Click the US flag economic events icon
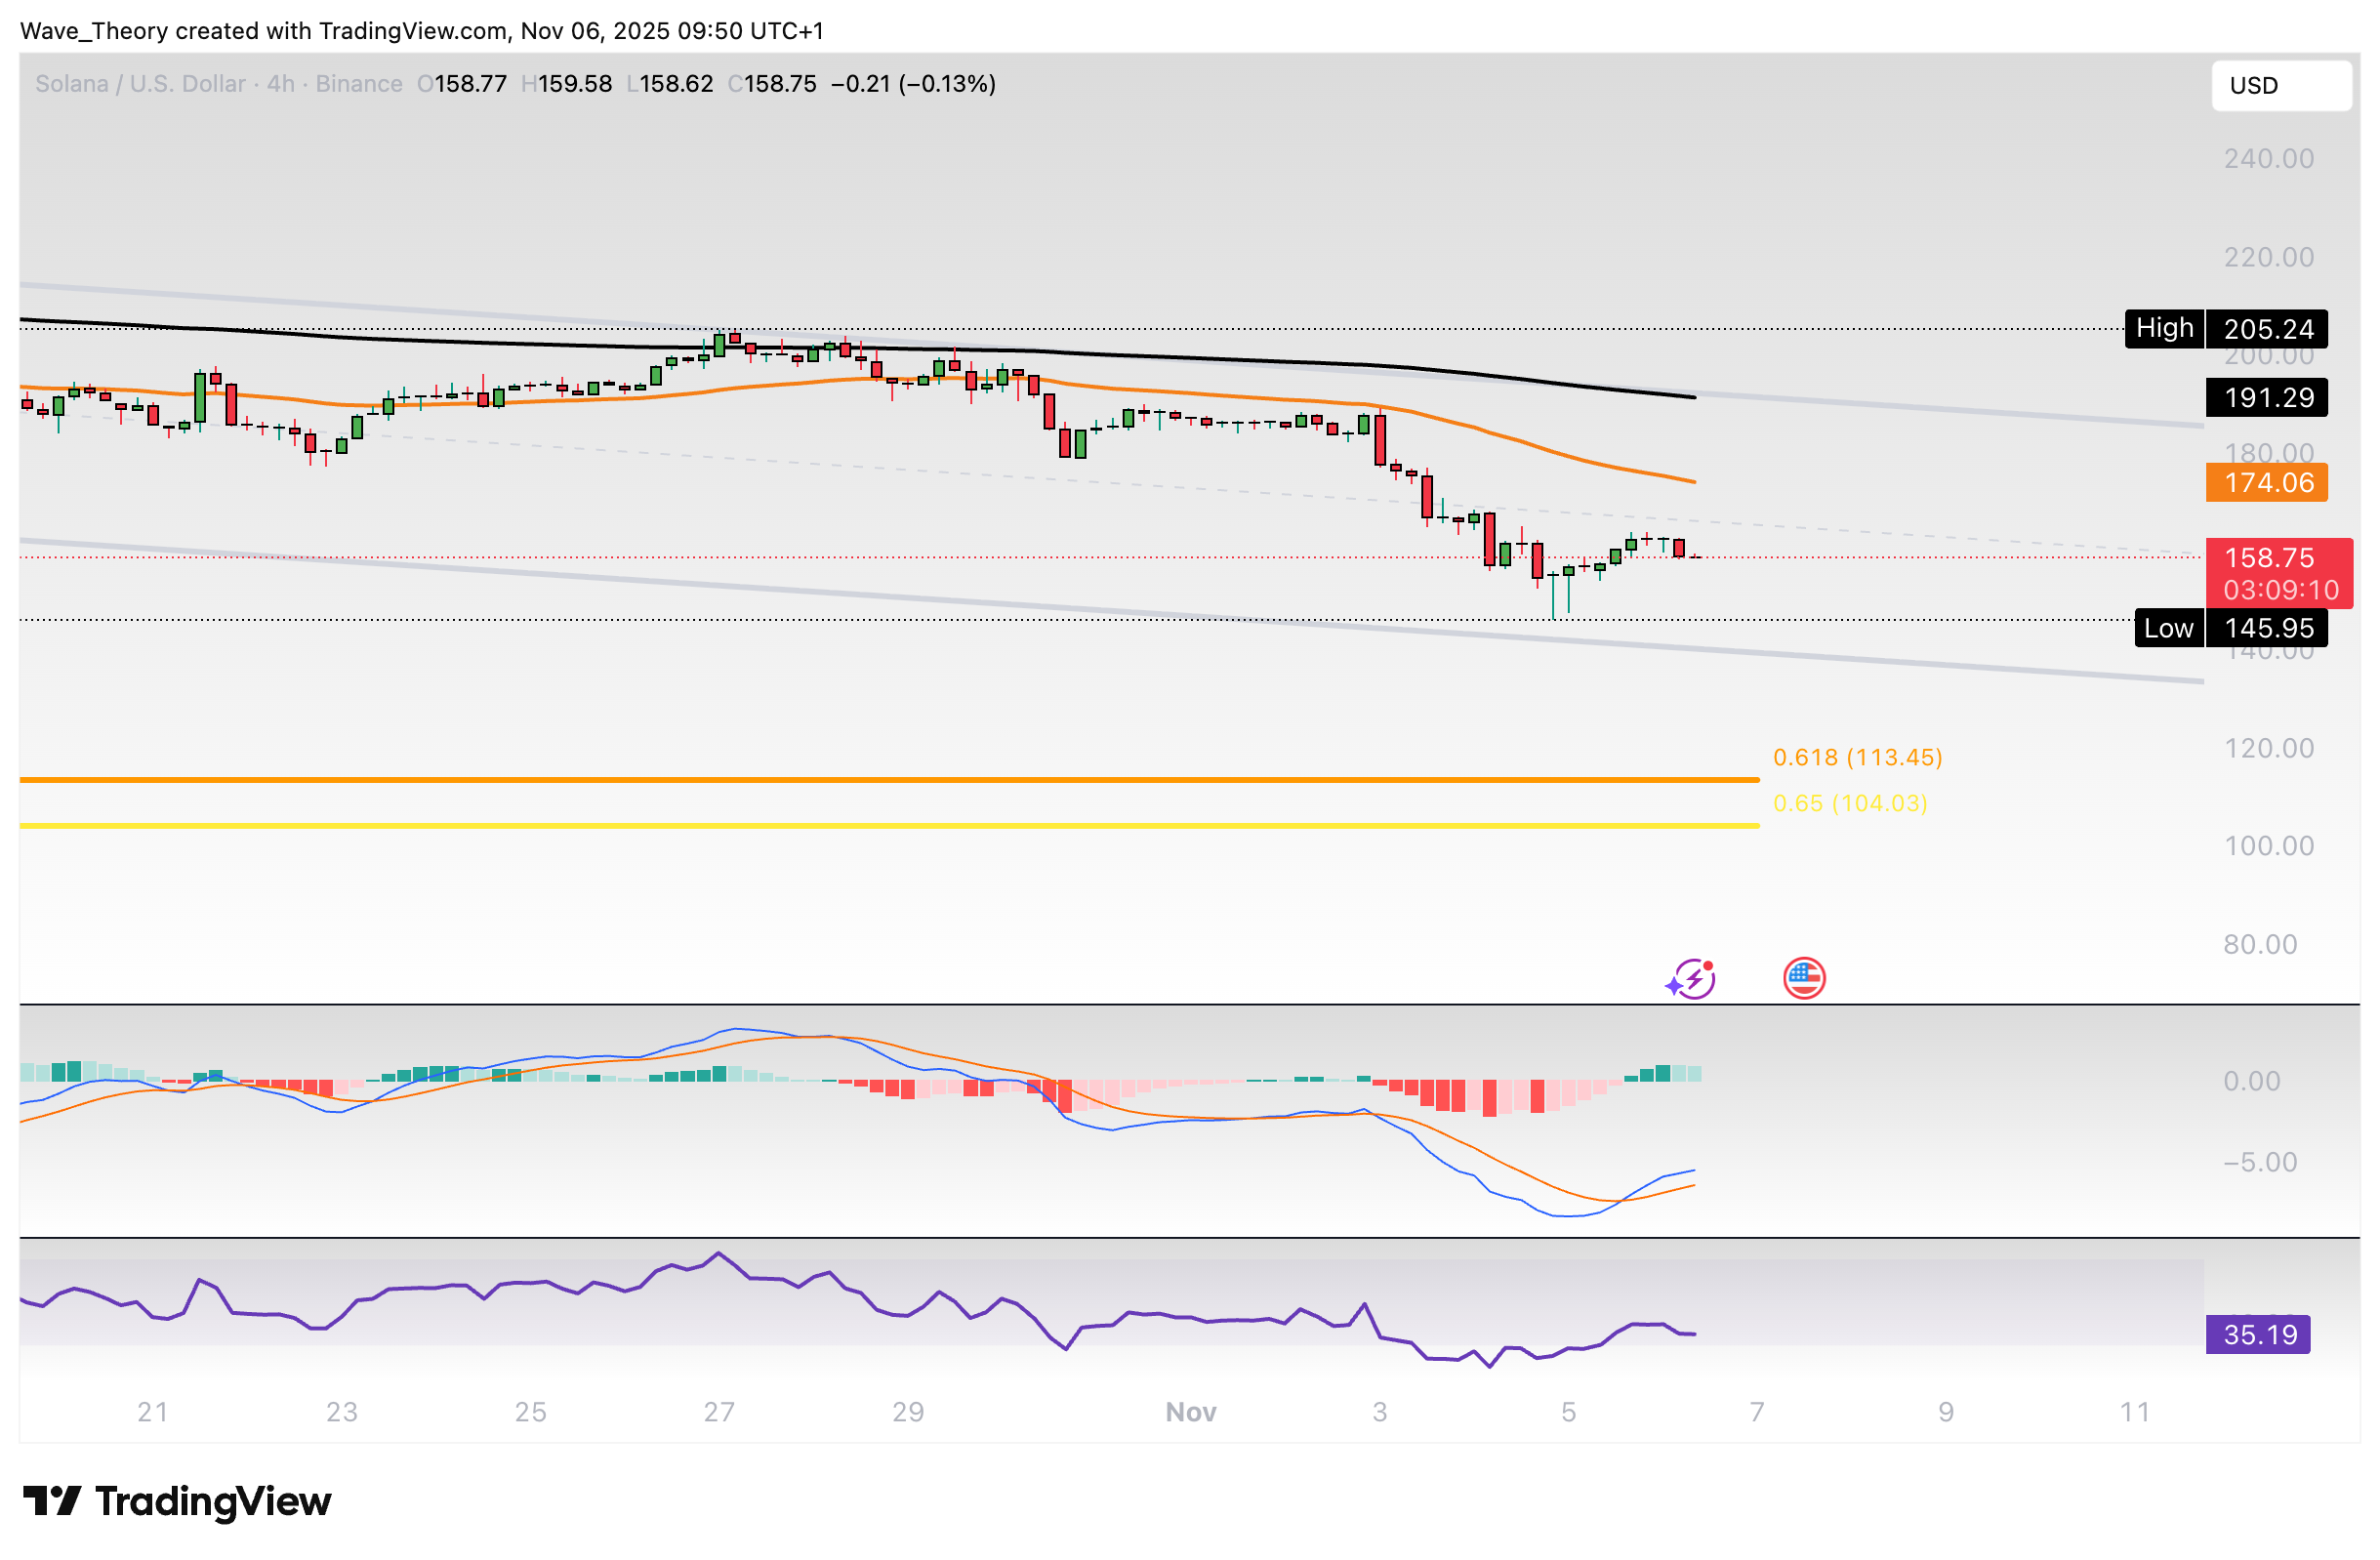2380x1560 pixels. [1805, 978]
